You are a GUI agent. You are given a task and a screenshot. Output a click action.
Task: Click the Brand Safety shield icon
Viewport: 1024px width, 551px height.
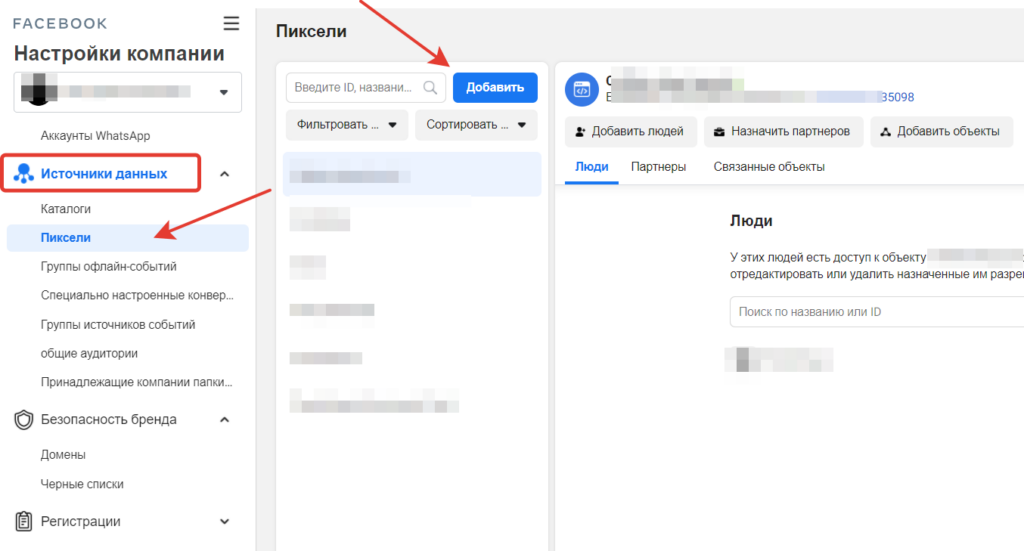click(x=24, y=420)
